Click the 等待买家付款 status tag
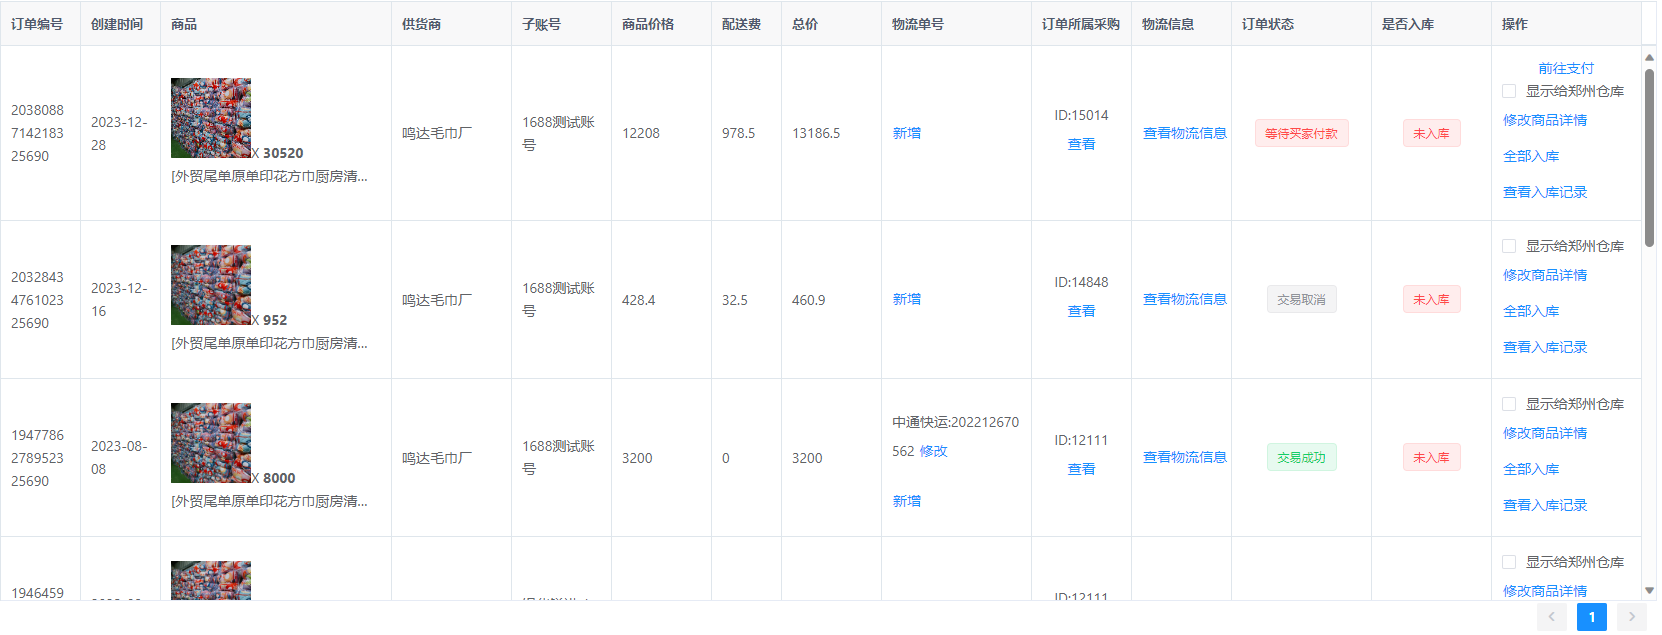Screen dimensions: 1662x635 [1301, 133]
